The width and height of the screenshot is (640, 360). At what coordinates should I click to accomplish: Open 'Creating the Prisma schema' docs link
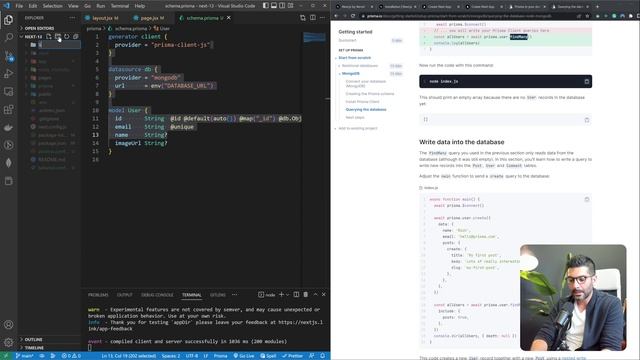[370, 93]
